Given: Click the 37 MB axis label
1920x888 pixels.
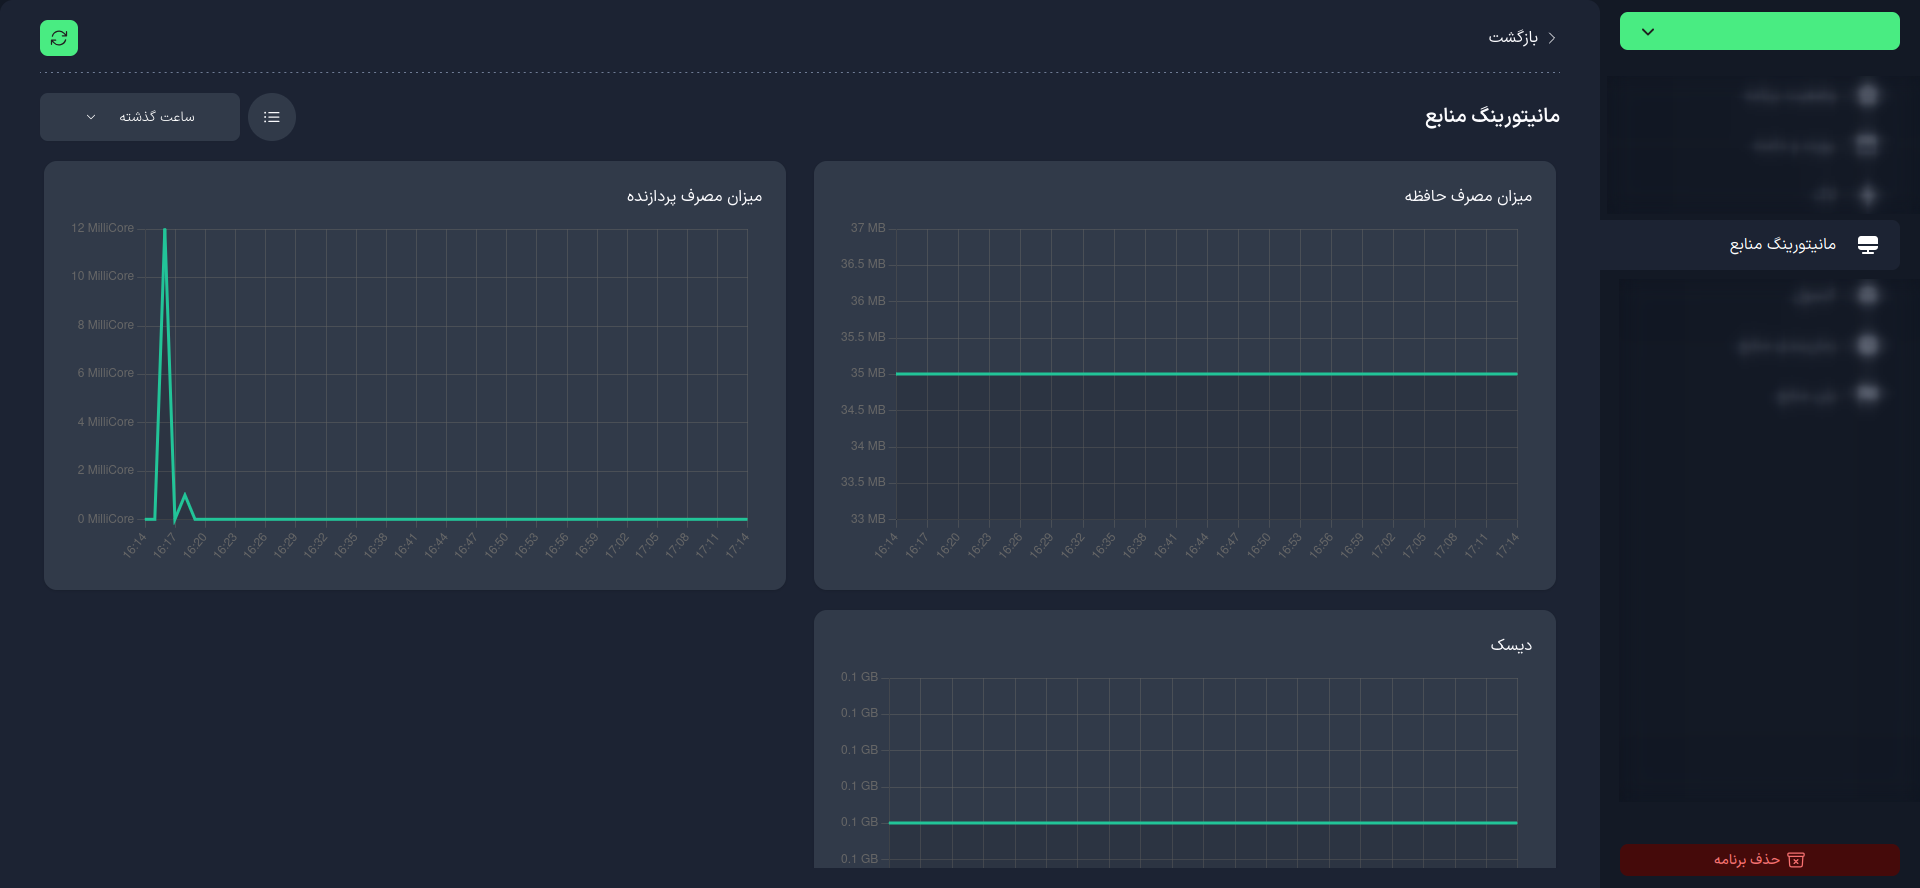Looking at the screenshot, I should click(868, 228).
